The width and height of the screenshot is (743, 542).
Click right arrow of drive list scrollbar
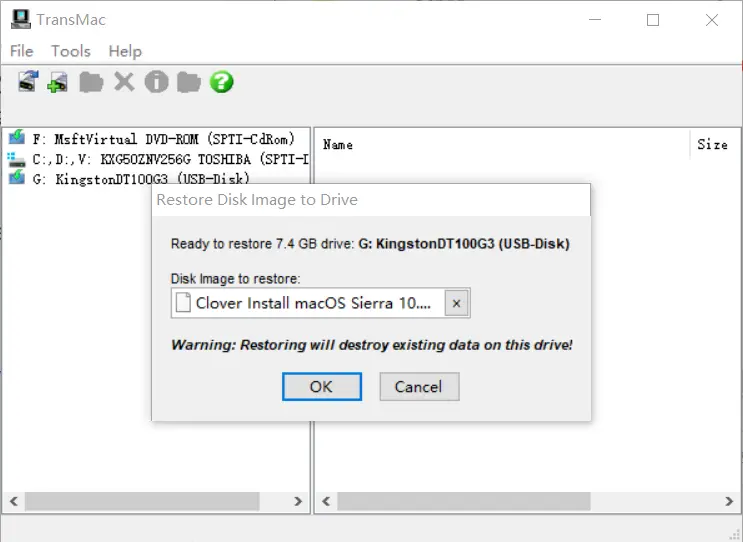(x=298, y=501)
